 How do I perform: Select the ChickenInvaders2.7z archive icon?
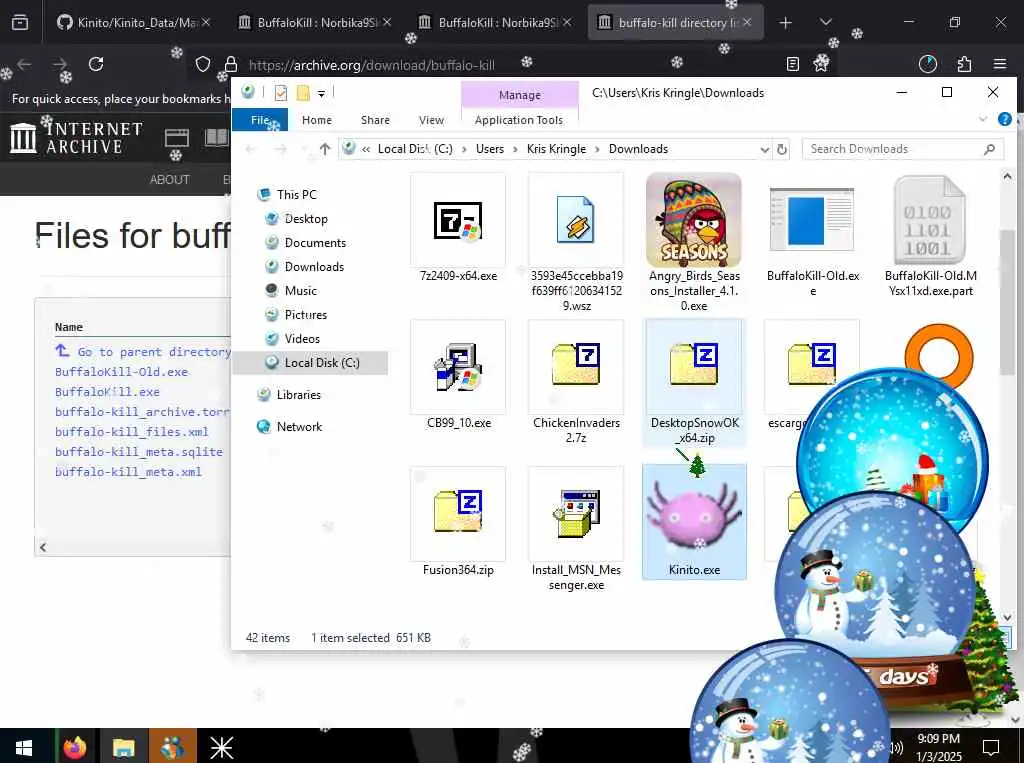pyautogui.click(x=575, y=364)
